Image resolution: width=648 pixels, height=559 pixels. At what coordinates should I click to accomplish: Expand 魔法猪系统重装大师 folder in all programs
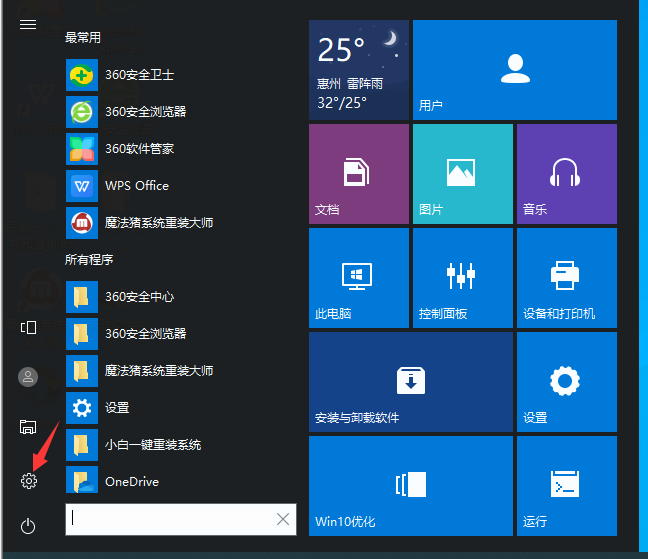point(140,371)
